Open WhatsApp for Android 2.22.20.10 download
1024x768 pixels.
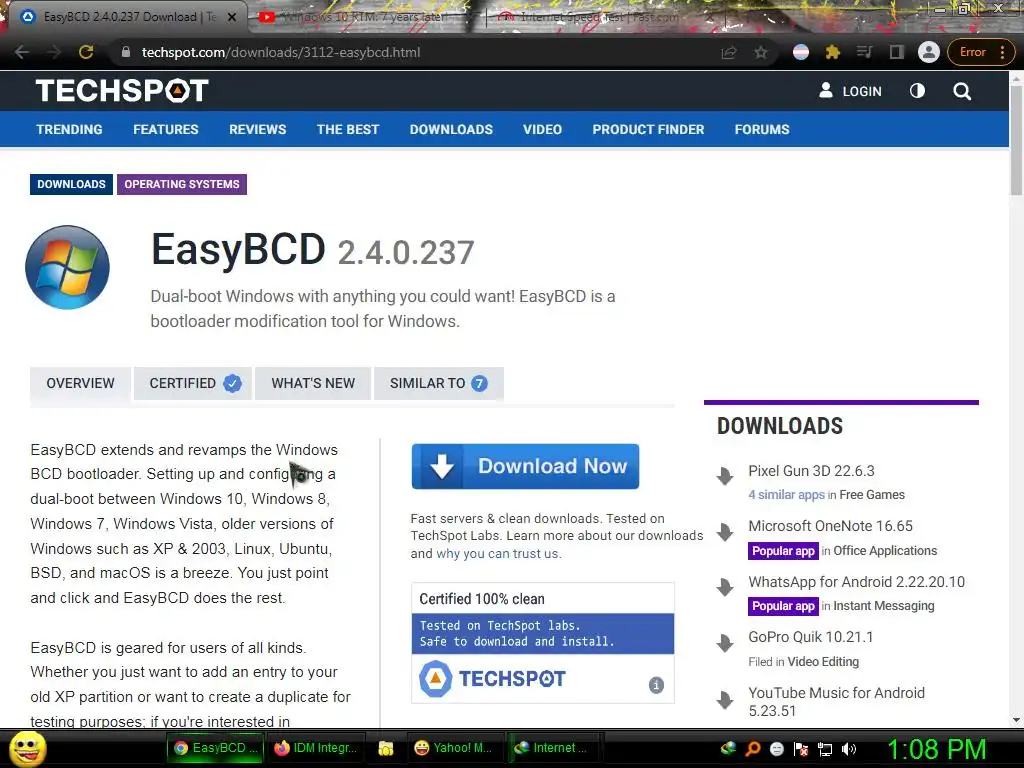coord(856,582)
